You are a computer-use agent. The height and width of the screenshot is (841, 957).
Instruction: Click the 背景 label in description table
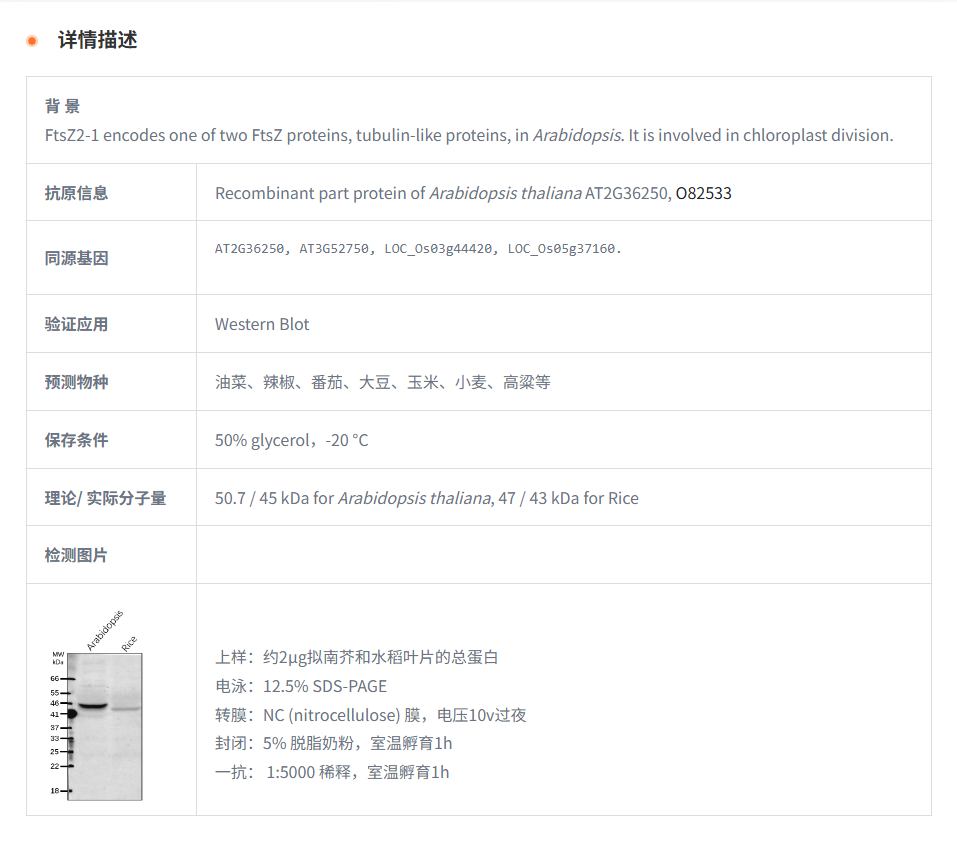[x=62, y=106]
